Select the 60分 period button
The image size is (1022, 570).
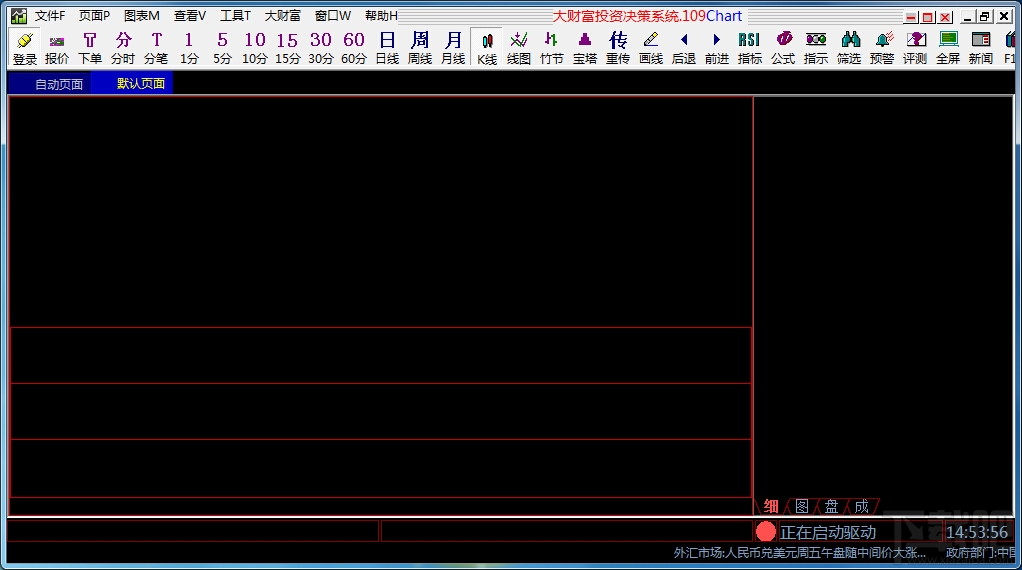(x=354, y=48)
